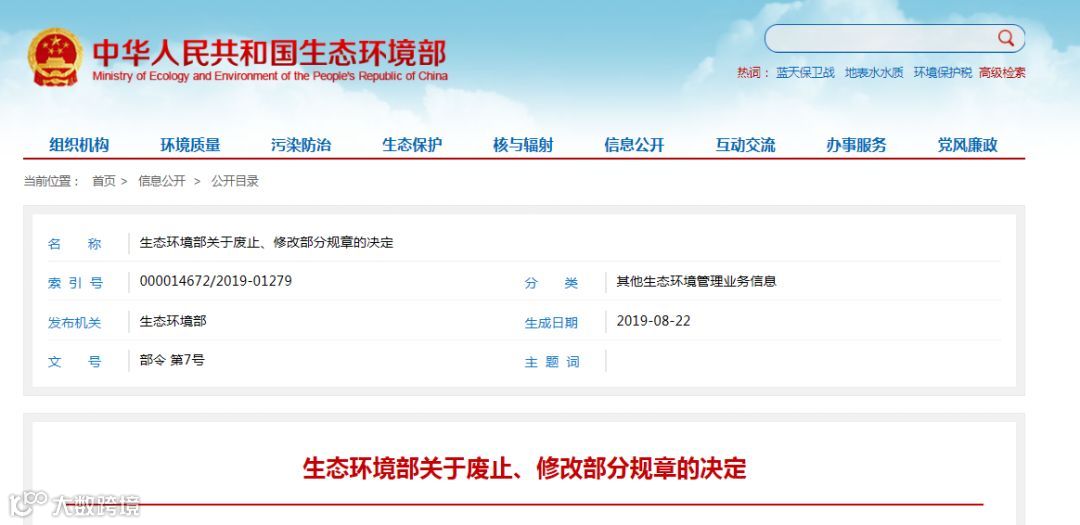Open the 环境质量 menu
Image resolution: width=1080 pixels, height=525 pixels.
190,145
